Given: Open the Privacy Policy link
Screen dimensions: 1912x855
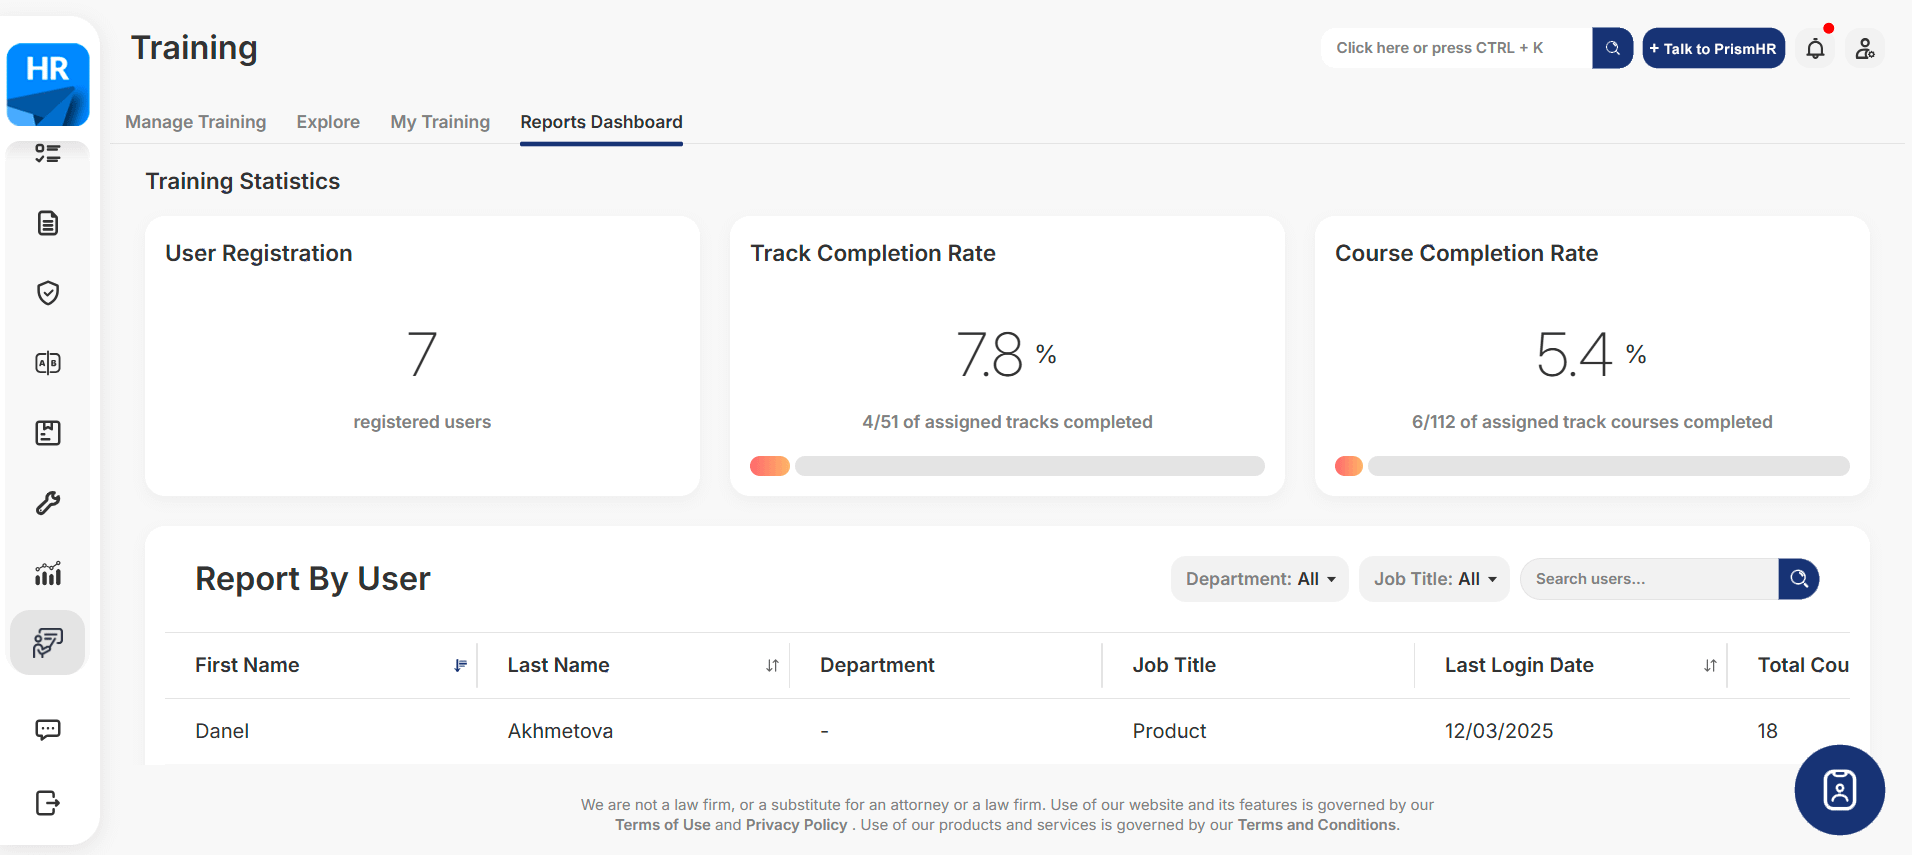Looking at the screenshot, I should pyautogui.click(x=796, y=825).
